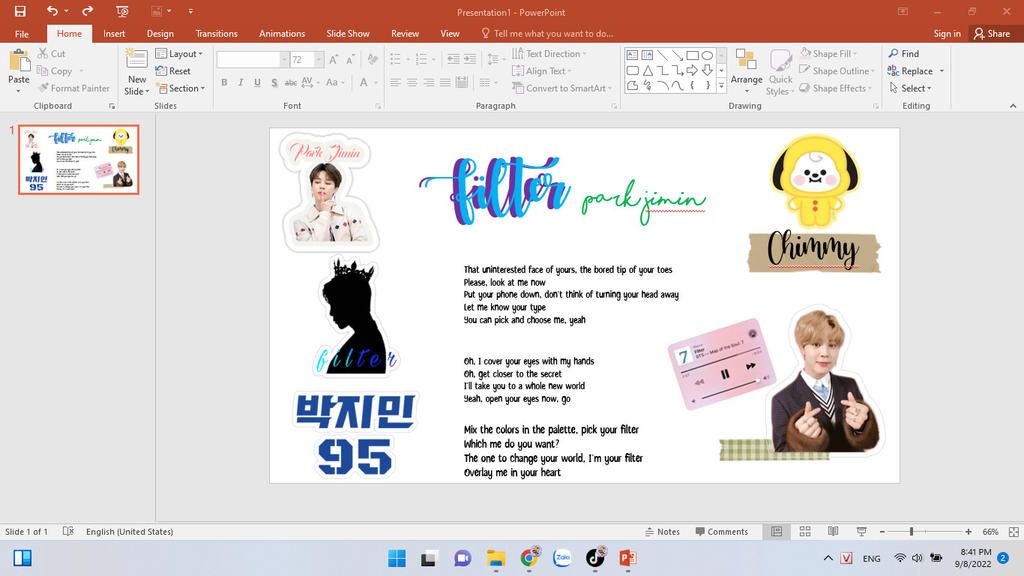Click the Find magnifier icon
The width and height of the screenshot is (1024, 576).
coord(893,54)
